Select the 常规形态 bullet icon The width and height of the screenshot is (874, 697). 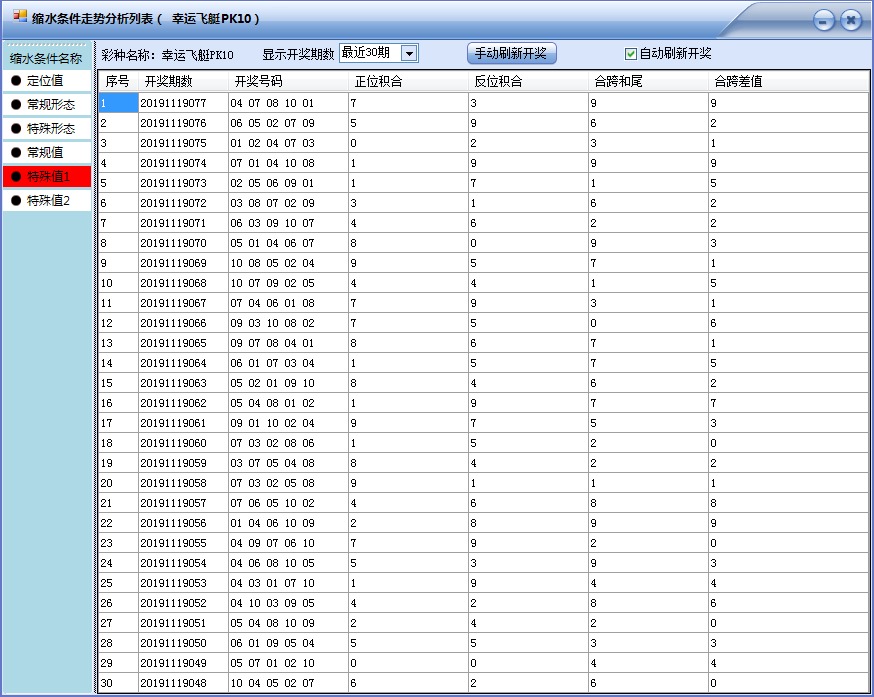[x=15, y=103]
